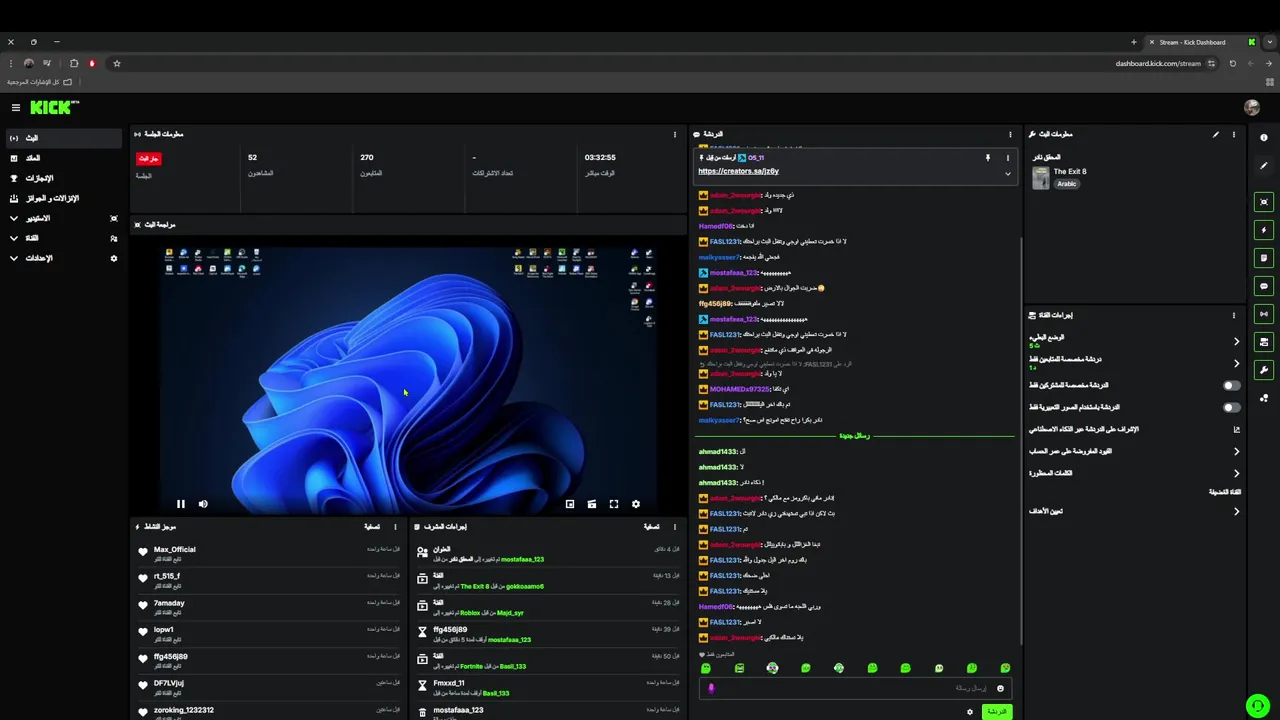
Task: Enter fullscreen in the stream preview player
Action: pyautogui.click(x=614, y=504)
